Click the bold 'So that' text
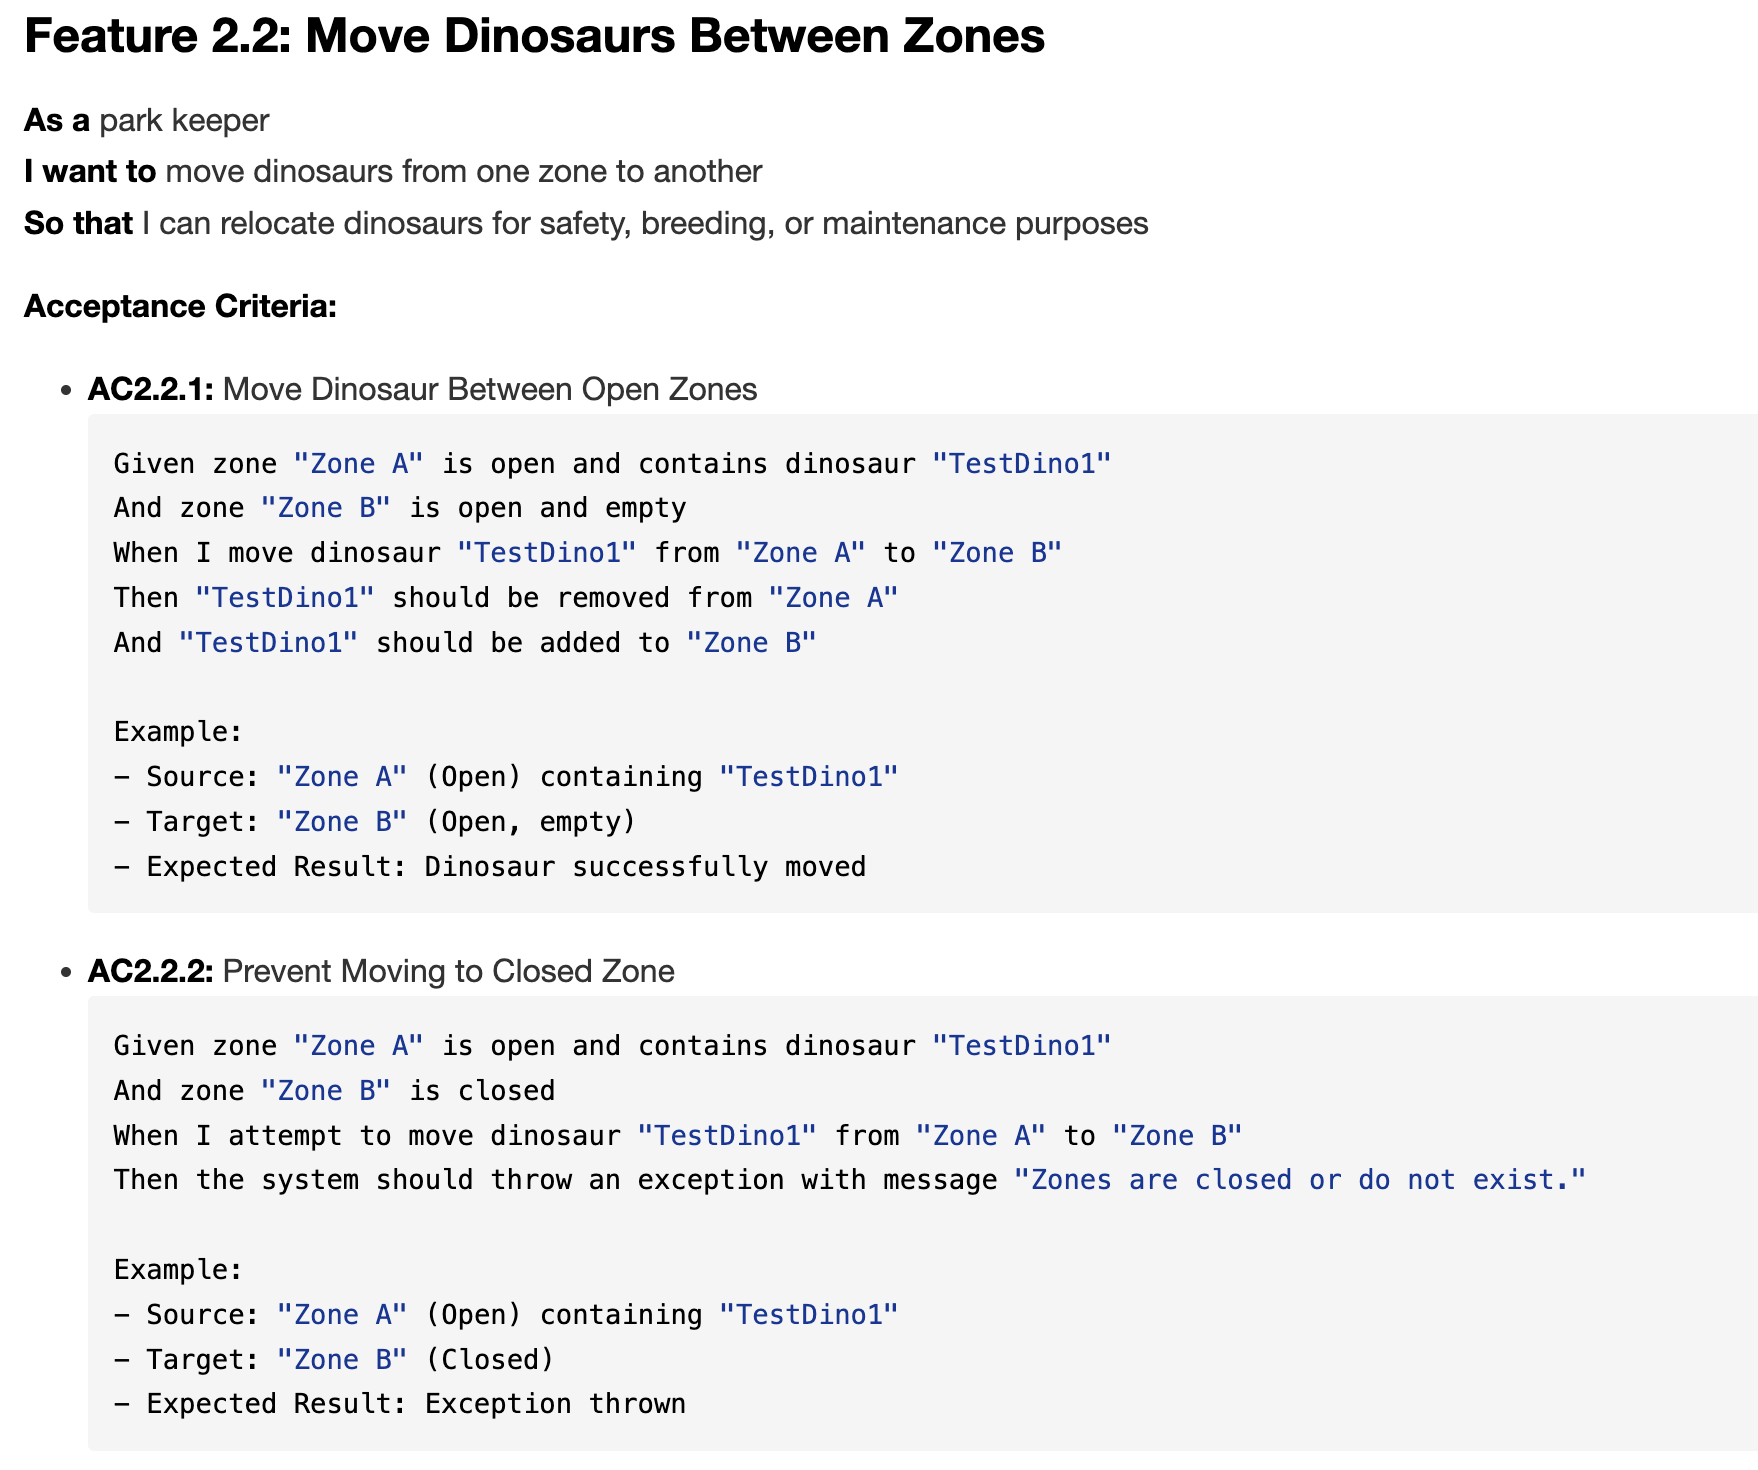The width and height of the screenshot is (1758, 1470). 78,223
